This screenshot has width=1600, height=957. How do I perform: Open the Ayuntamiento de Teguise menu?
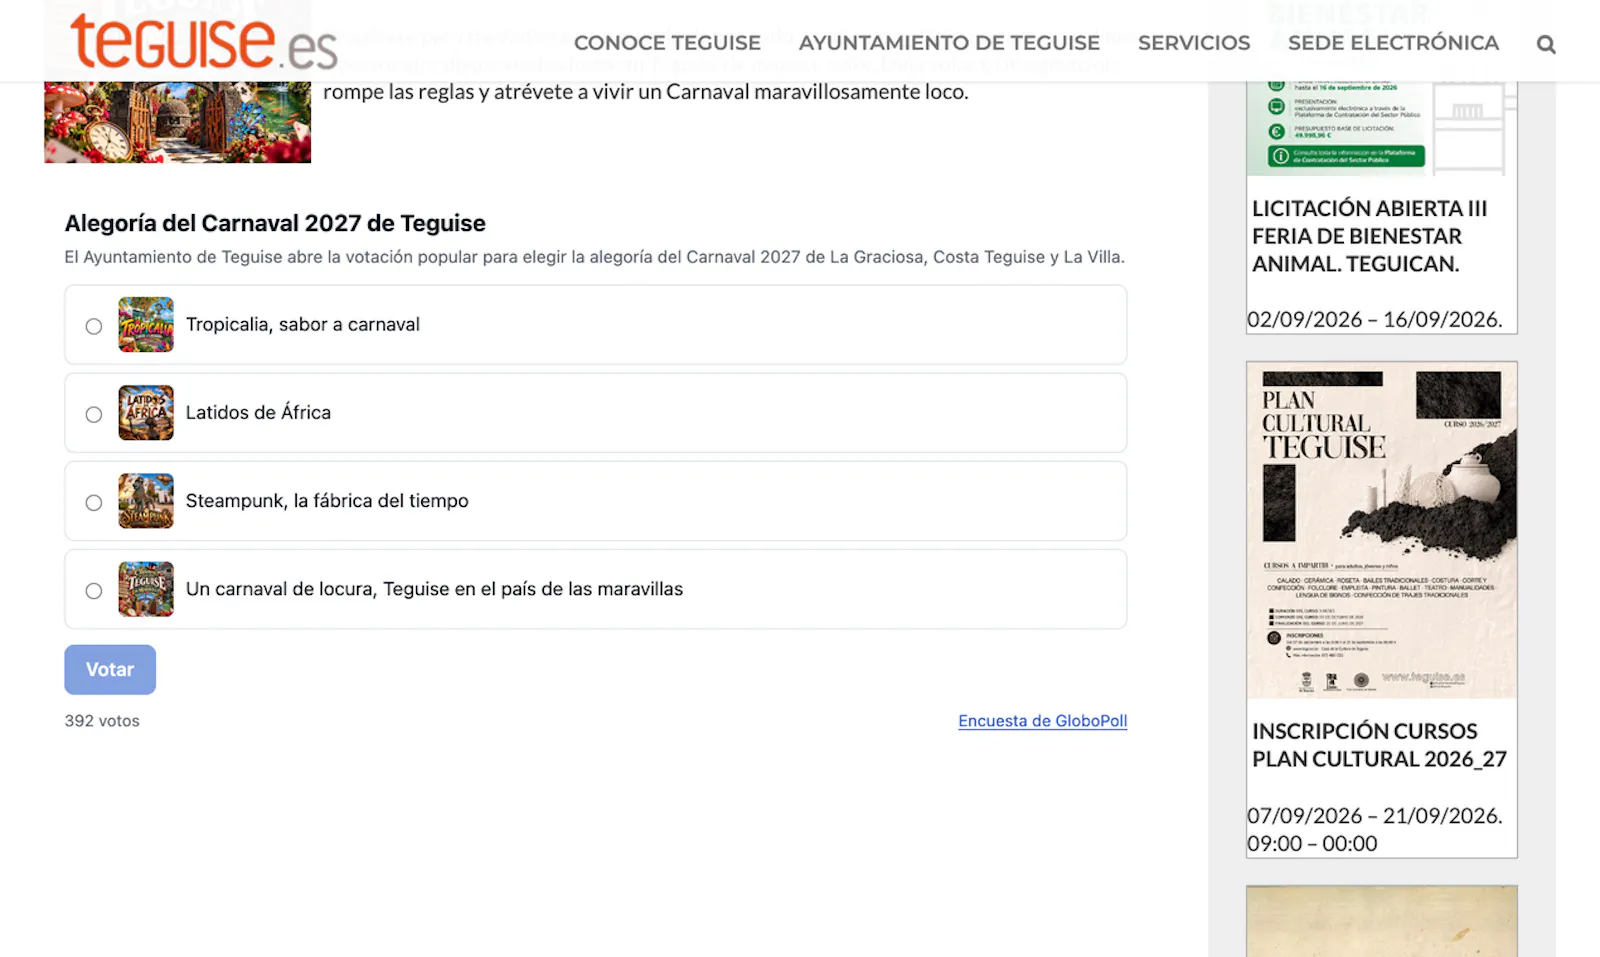click(949, 43)
